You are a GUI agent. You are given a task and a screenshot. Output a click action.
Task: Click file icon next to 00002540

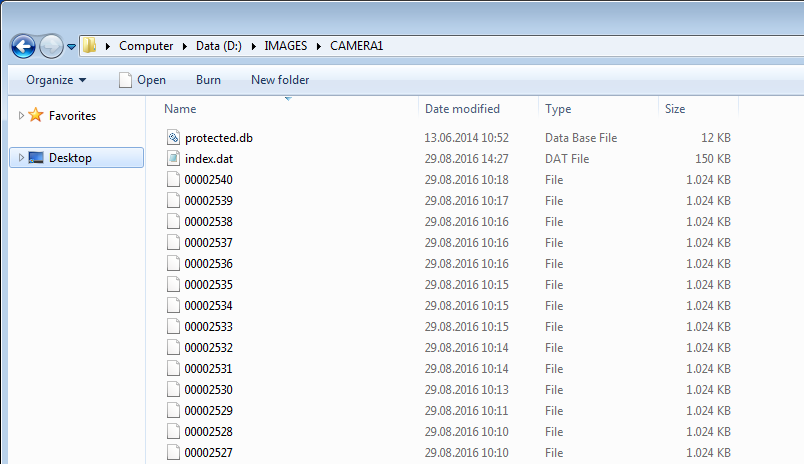click(173, 180)
